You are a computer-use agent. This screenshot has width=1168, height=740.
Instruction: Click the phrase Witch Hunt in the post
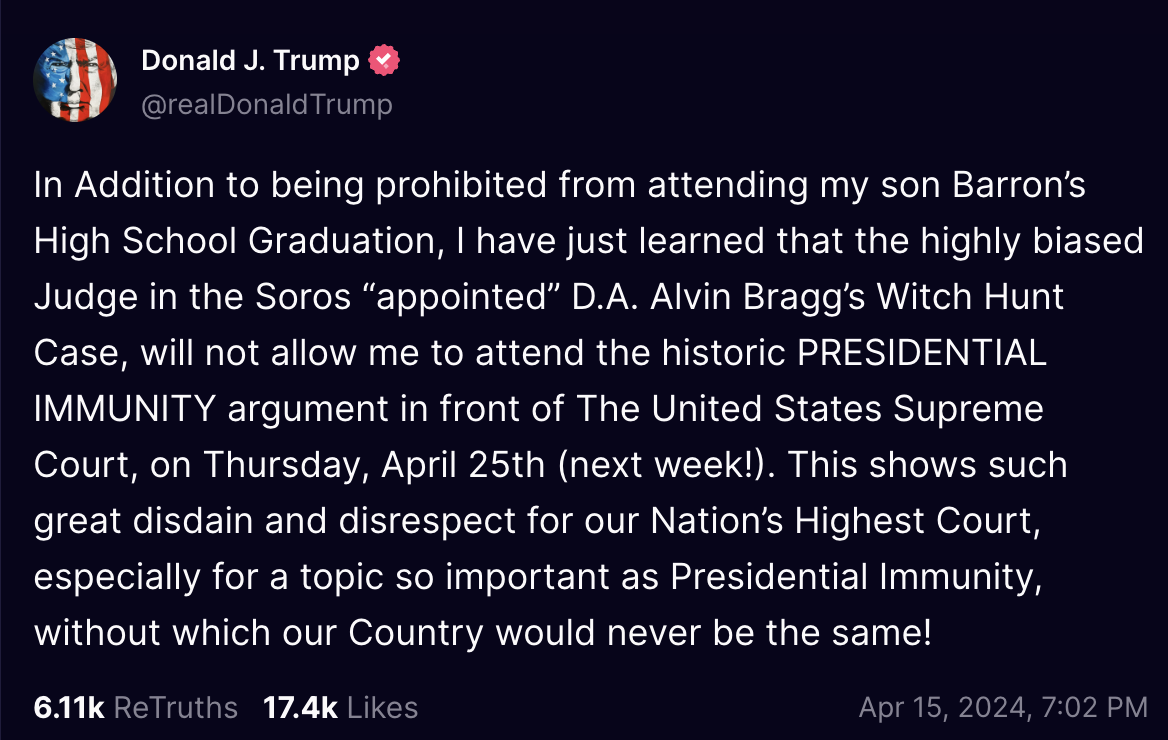point(971,297)
